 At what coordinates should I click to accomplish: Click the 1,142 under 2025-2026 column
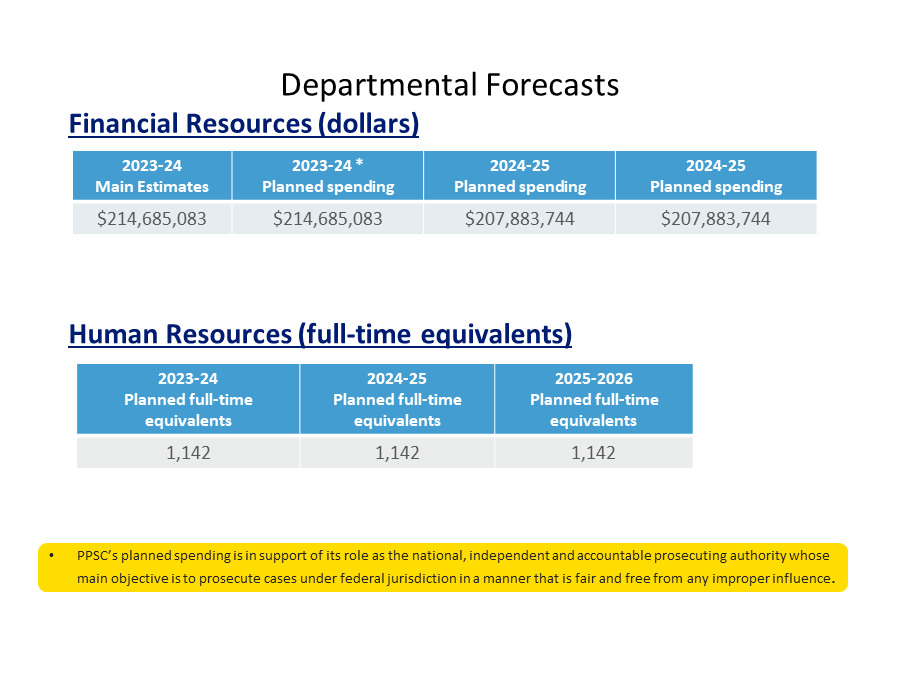(593, 452)
